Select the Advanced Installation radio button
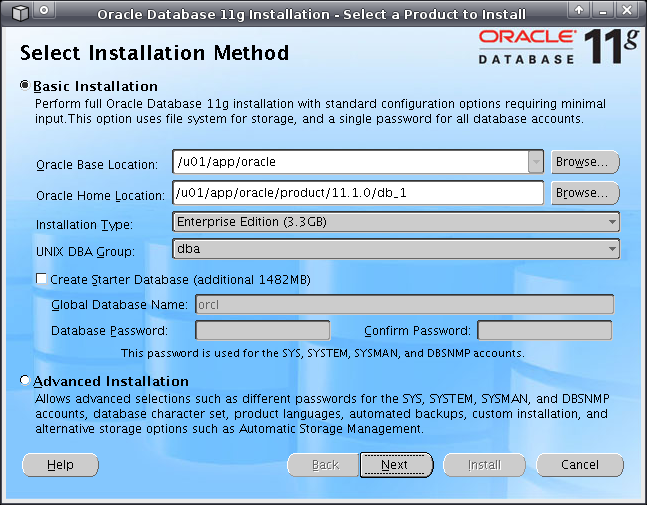 [x=25, y=380]
